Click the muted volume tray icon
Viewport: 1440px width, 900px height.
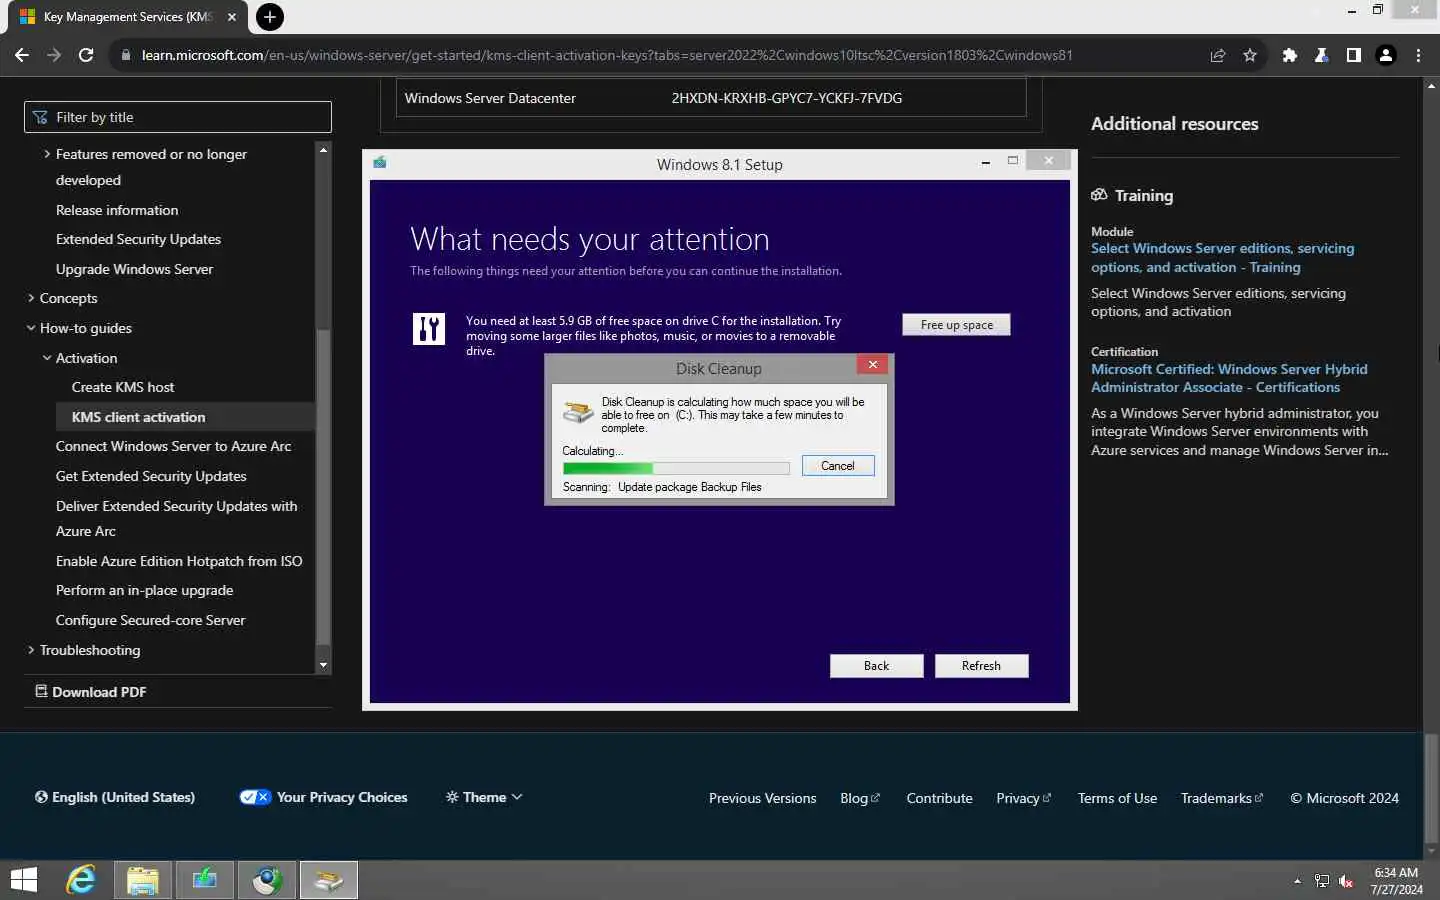1346,881
